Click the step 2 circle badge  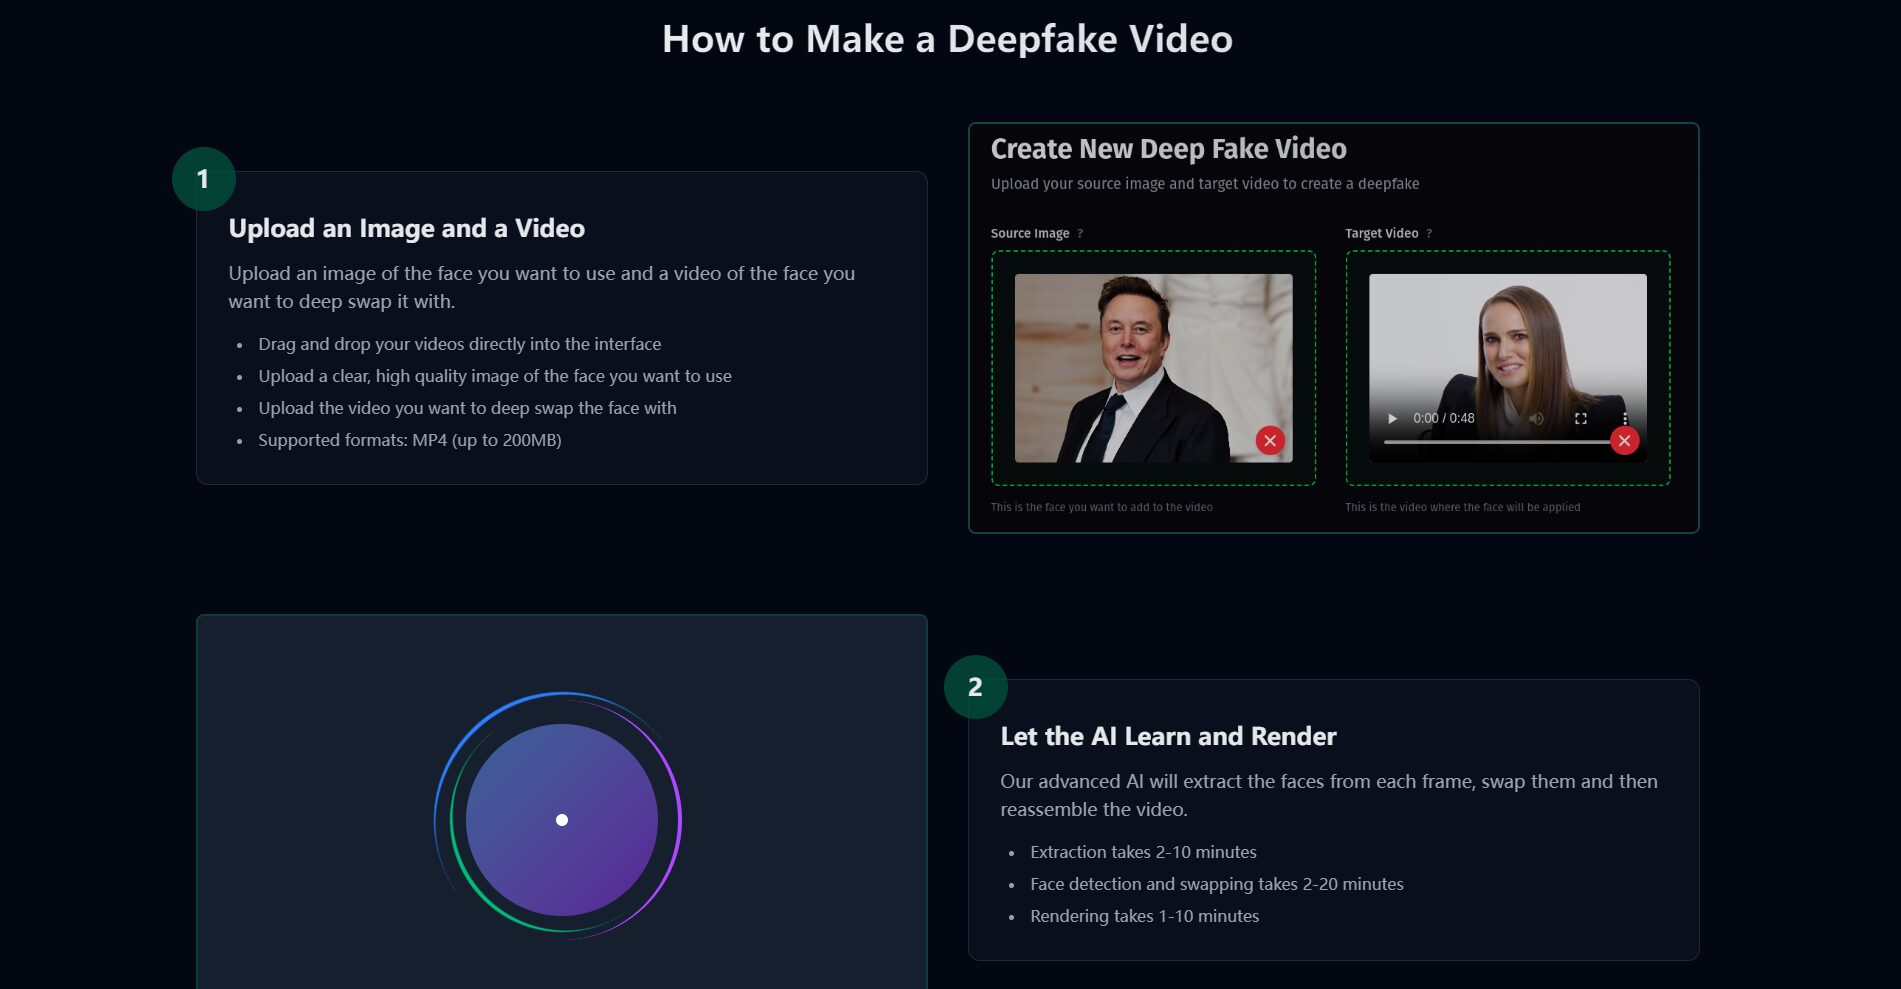pyautogui.click(x=973, y=688)
